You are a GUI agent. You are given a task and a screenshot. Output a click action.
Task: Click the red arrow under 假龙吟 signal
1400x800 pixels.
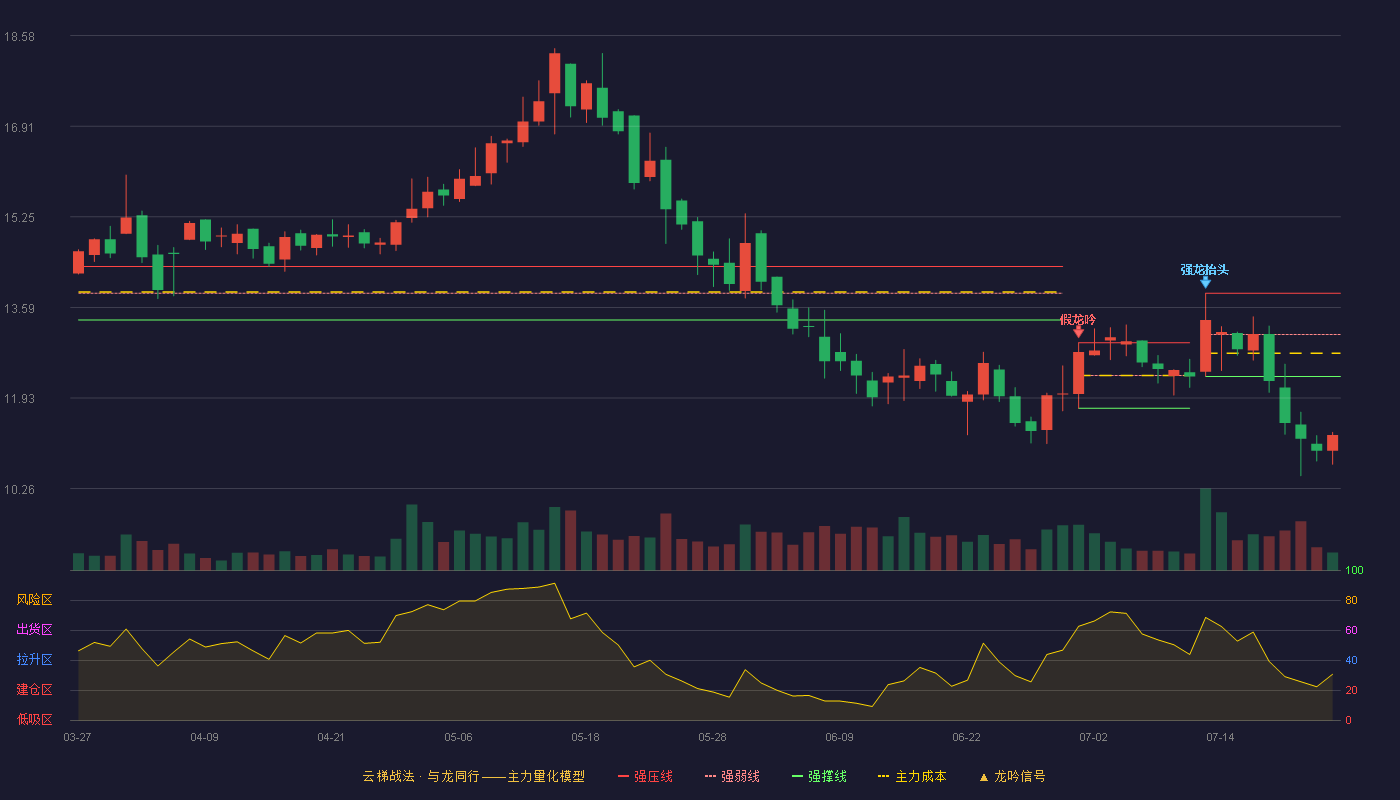click(x=1078, y=332)
